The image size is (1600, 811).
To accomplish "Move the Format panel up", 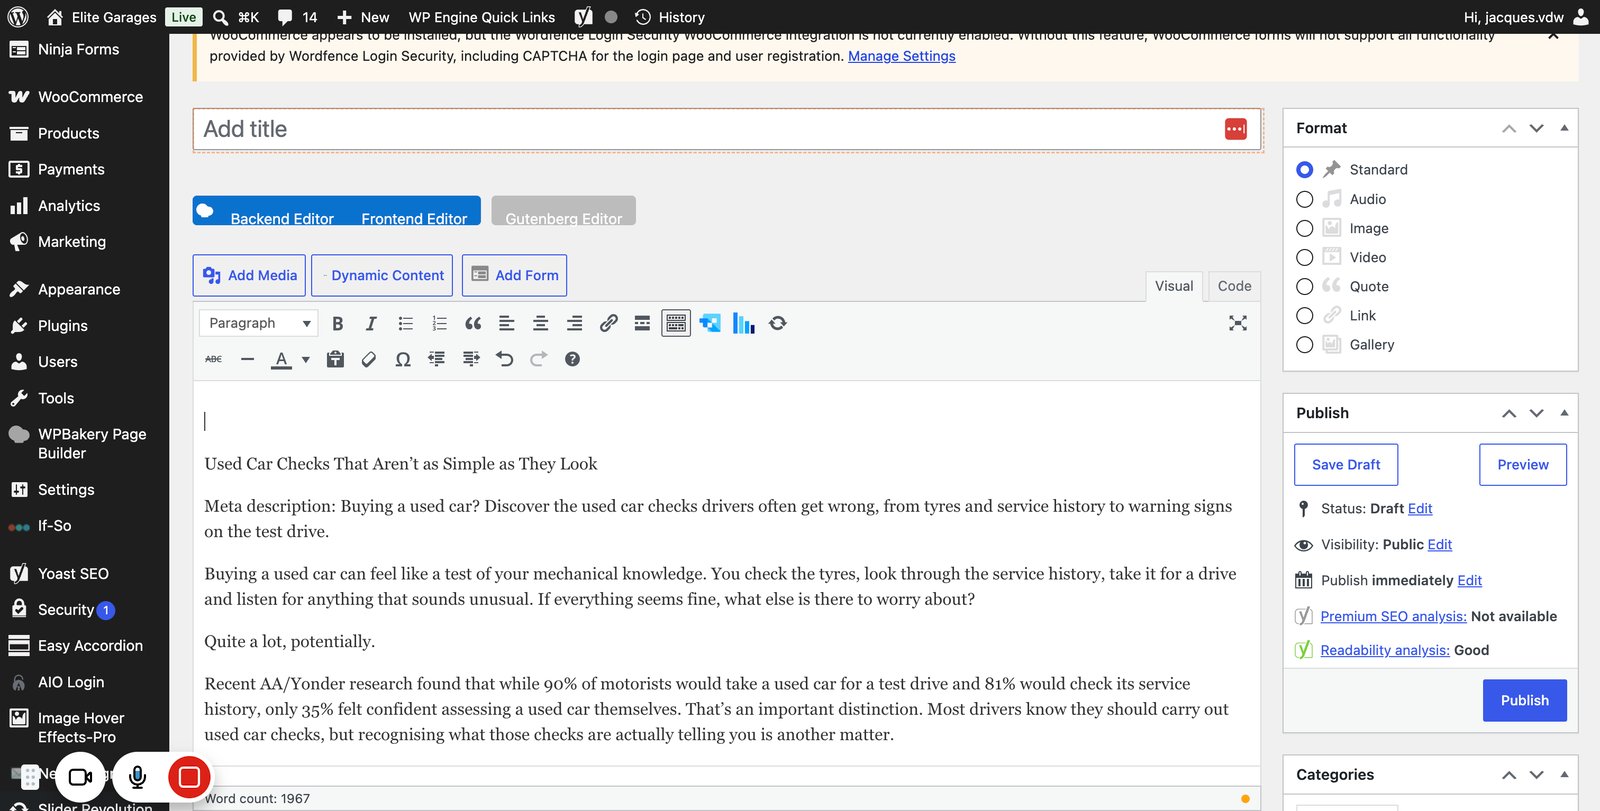I will pos(1509,128).
